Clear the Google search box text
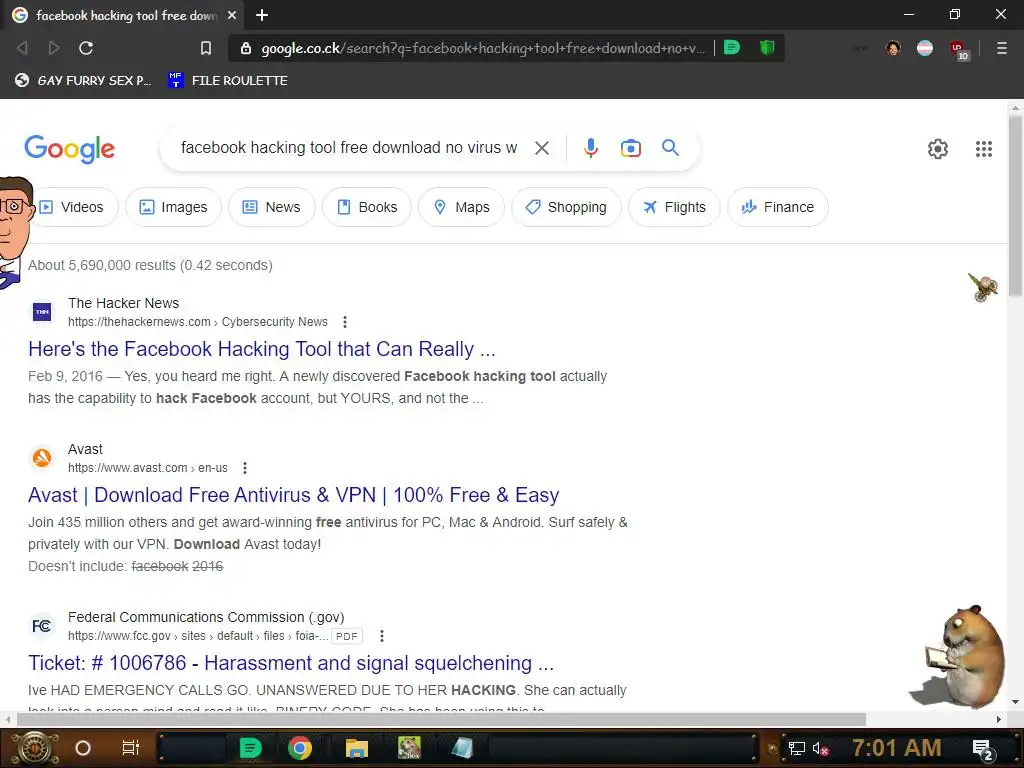Image resolution: width=1024 pixels, height=768 pixels. coord(541,148)
